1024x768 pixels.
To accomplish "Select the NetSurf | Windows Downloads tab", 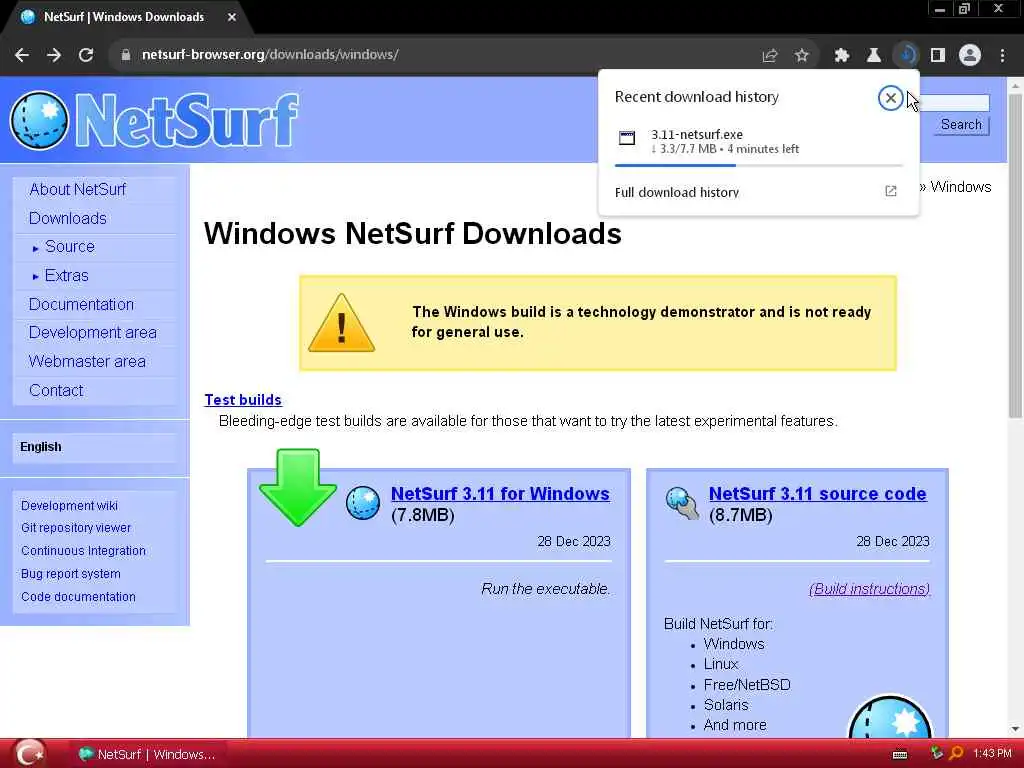I will point(124,17).
